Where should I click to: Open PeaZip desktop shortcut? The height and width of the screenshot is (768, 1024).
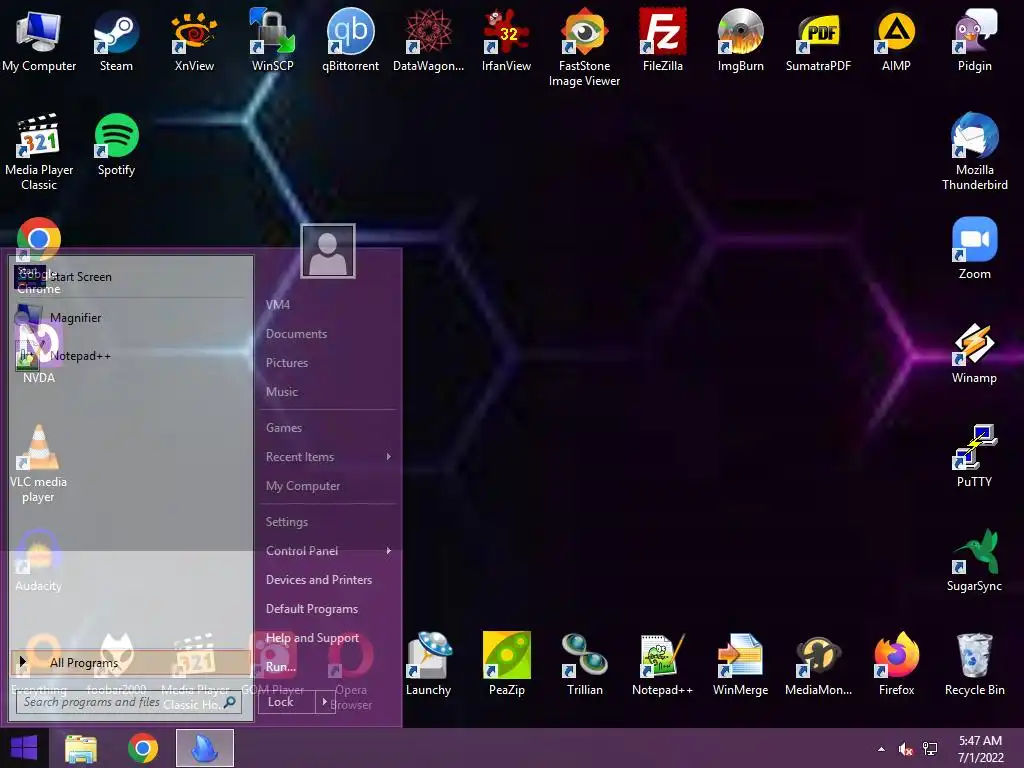pos(506,664)
